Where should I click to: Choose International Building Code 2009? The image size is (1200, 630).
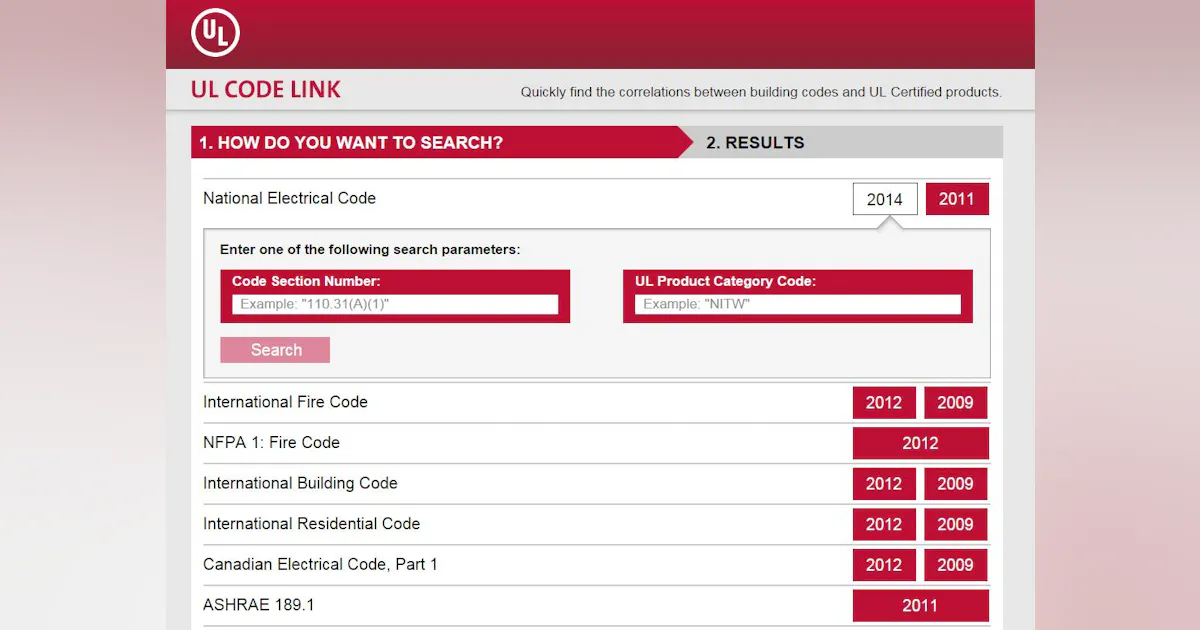click(x=956, y=484)
